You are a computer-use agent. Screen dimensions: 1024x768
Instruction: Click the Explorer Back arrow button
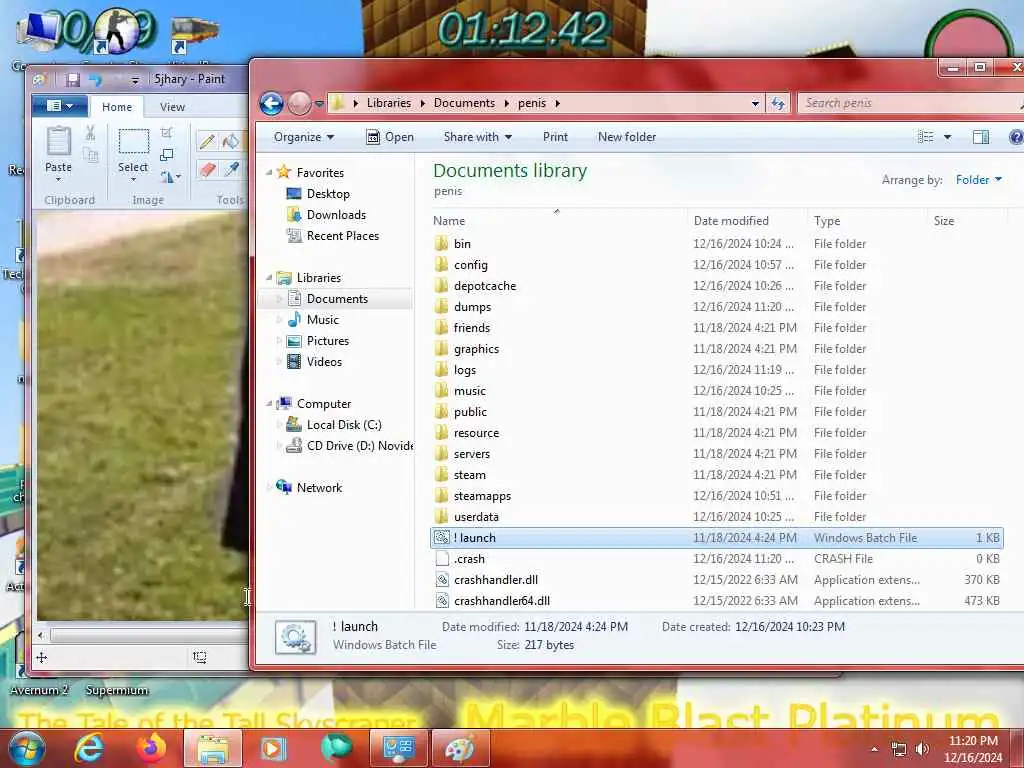click(272, 103)
